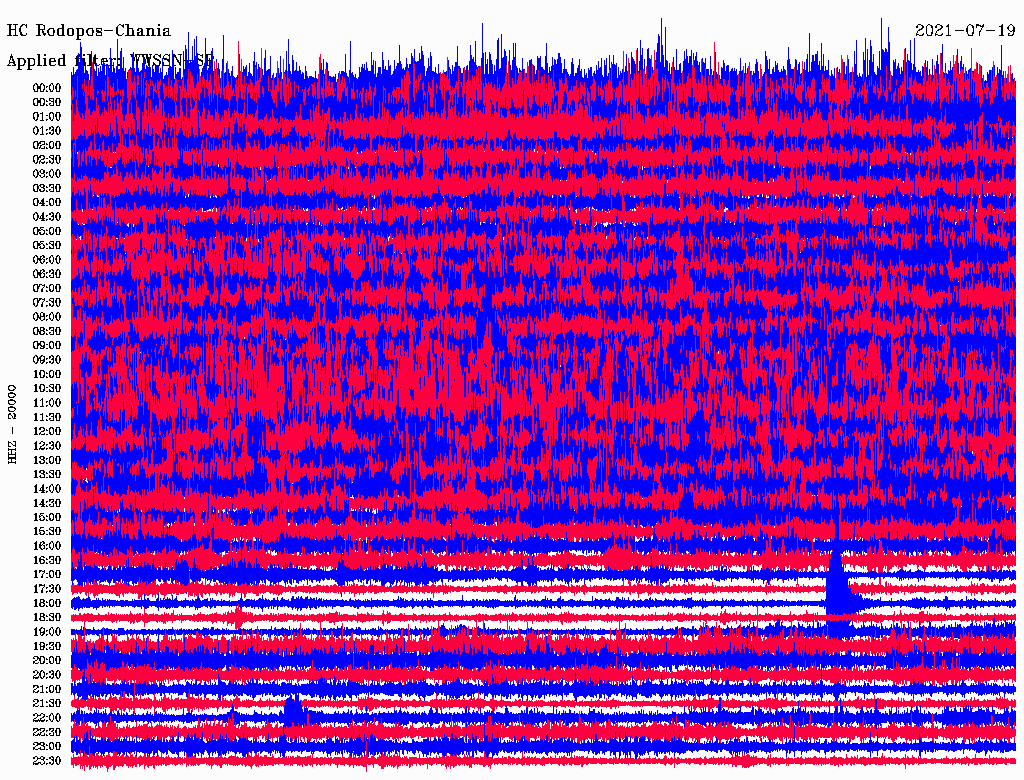Image resolution: width=1024 pixels, height=780 pixels.
Task: Click the Applied filter text label
Action: point(110,61)
